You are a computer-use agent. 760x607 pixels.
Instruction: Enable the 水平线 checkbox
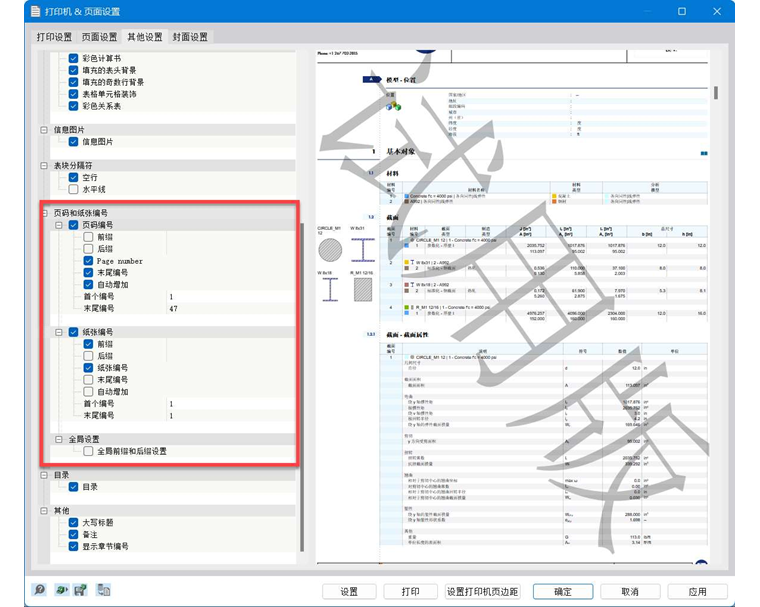coord(73,189)
